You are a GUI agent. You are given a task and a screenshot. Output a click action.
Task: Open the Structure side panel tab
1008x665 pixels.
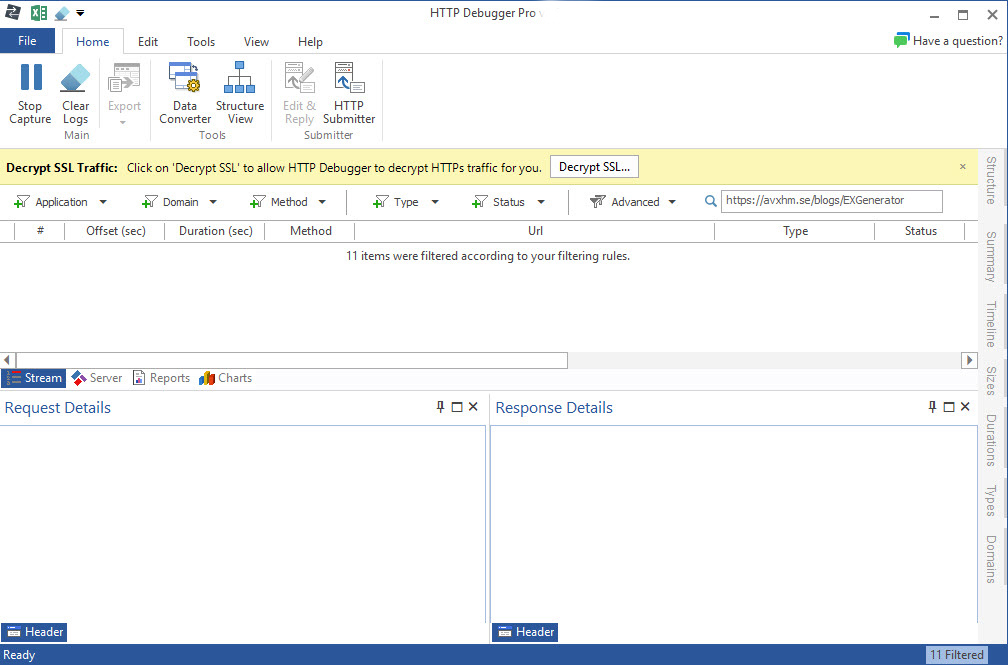pos(991,180)
